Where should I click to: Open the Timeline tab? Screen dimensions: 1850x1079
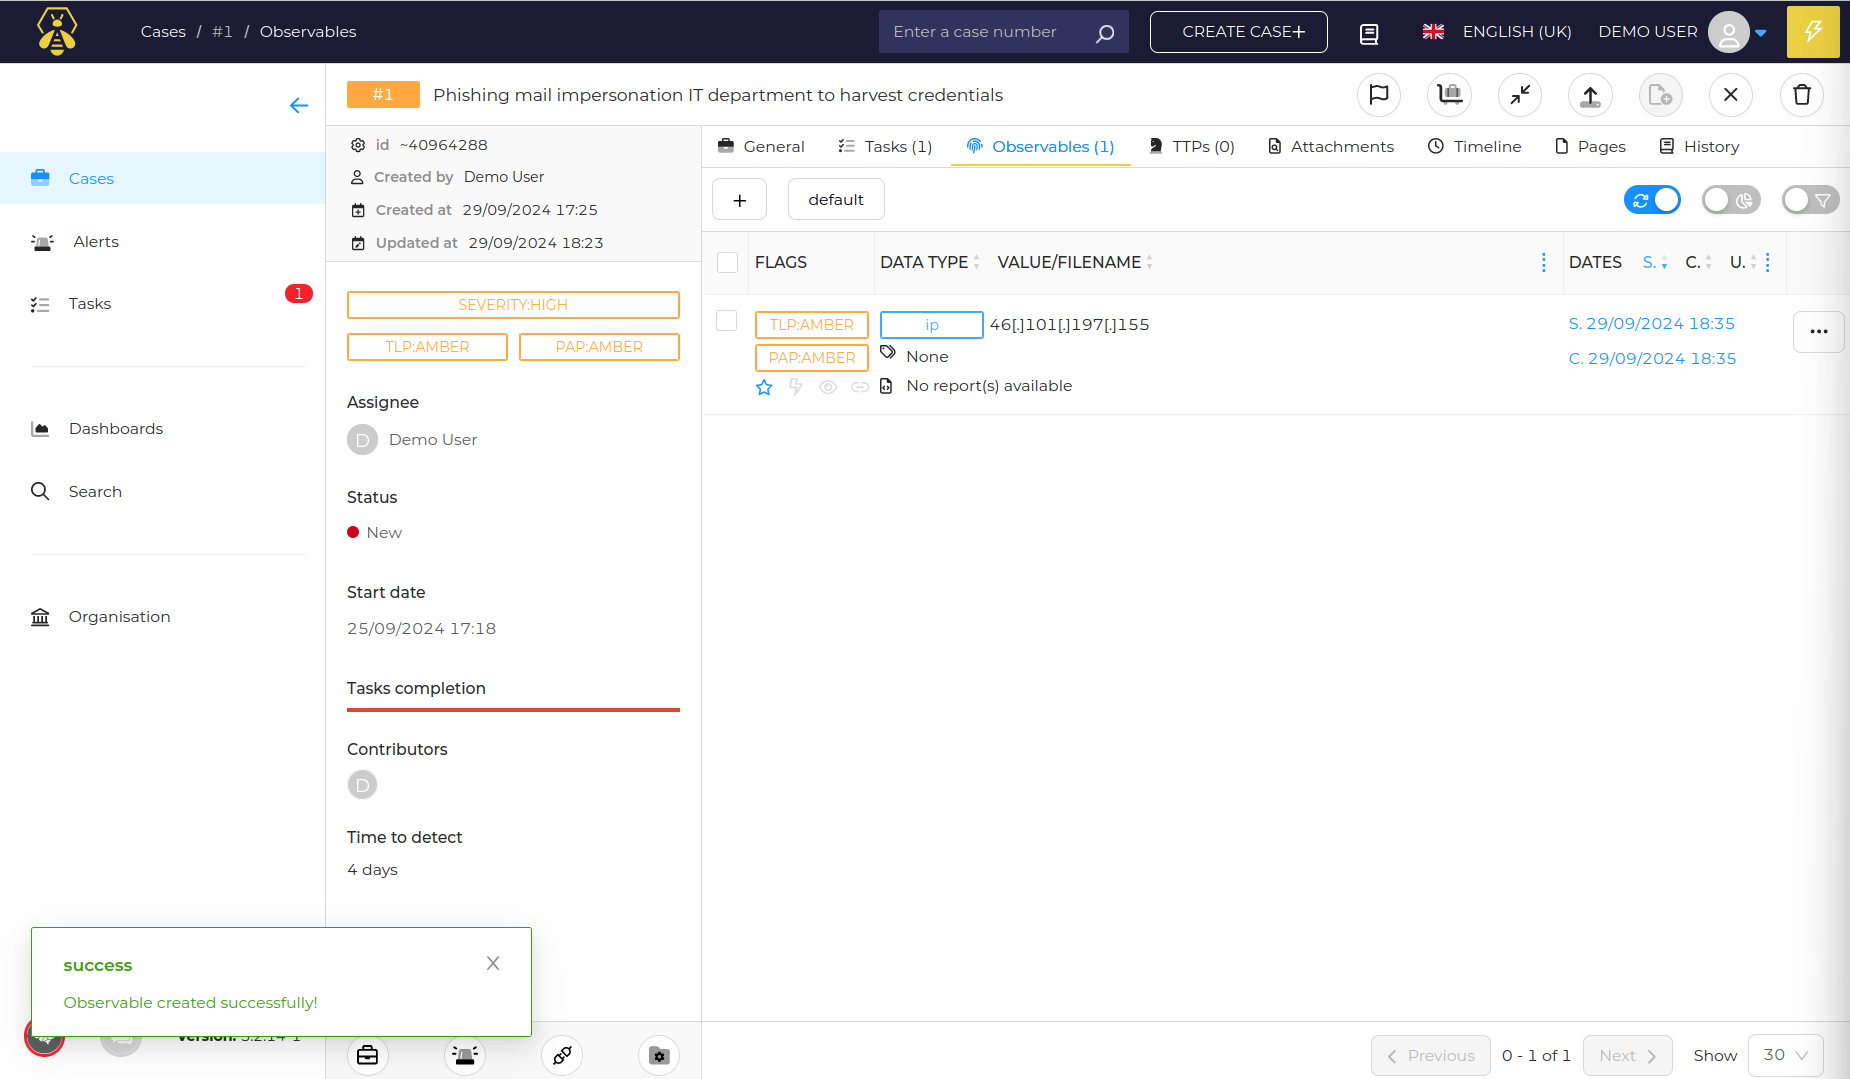point(1475,147)
